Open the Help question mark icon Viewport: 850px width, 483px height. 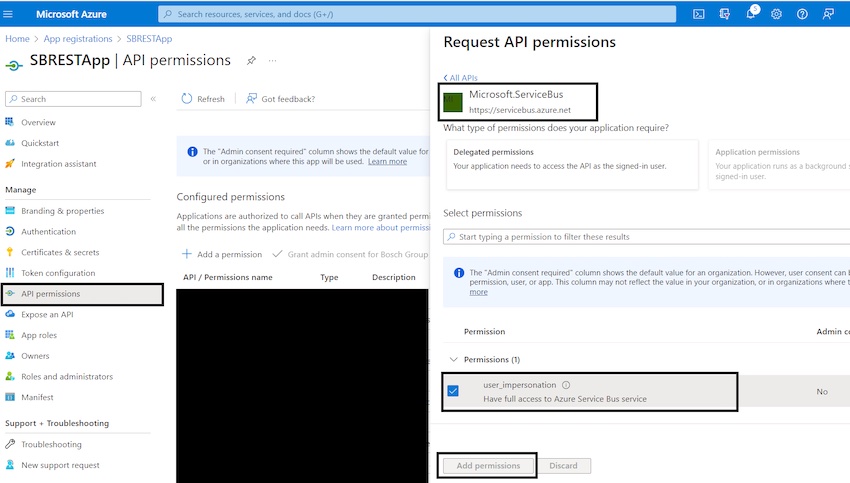(802, 14)
